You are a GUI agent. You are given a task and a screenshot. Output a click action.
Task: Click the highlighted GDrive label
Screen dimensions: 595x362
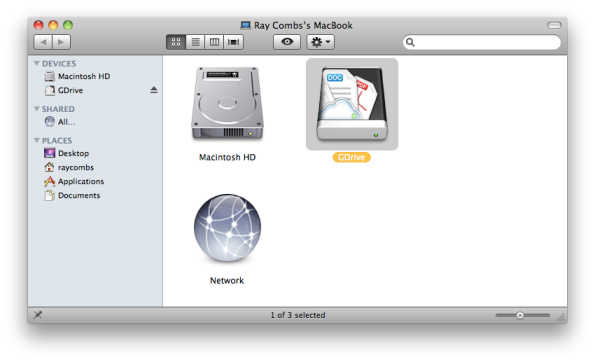(351, 157)
